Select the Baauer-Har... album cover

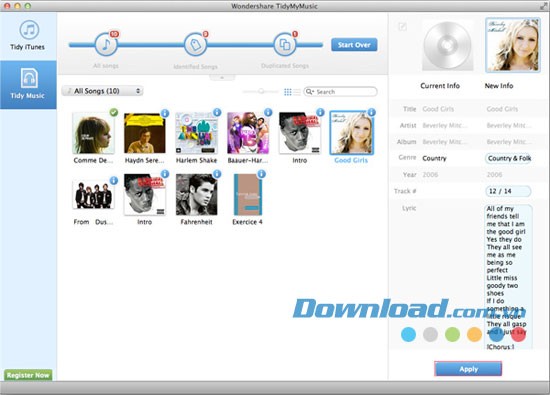pyautogui.click(x=248, y=133)
